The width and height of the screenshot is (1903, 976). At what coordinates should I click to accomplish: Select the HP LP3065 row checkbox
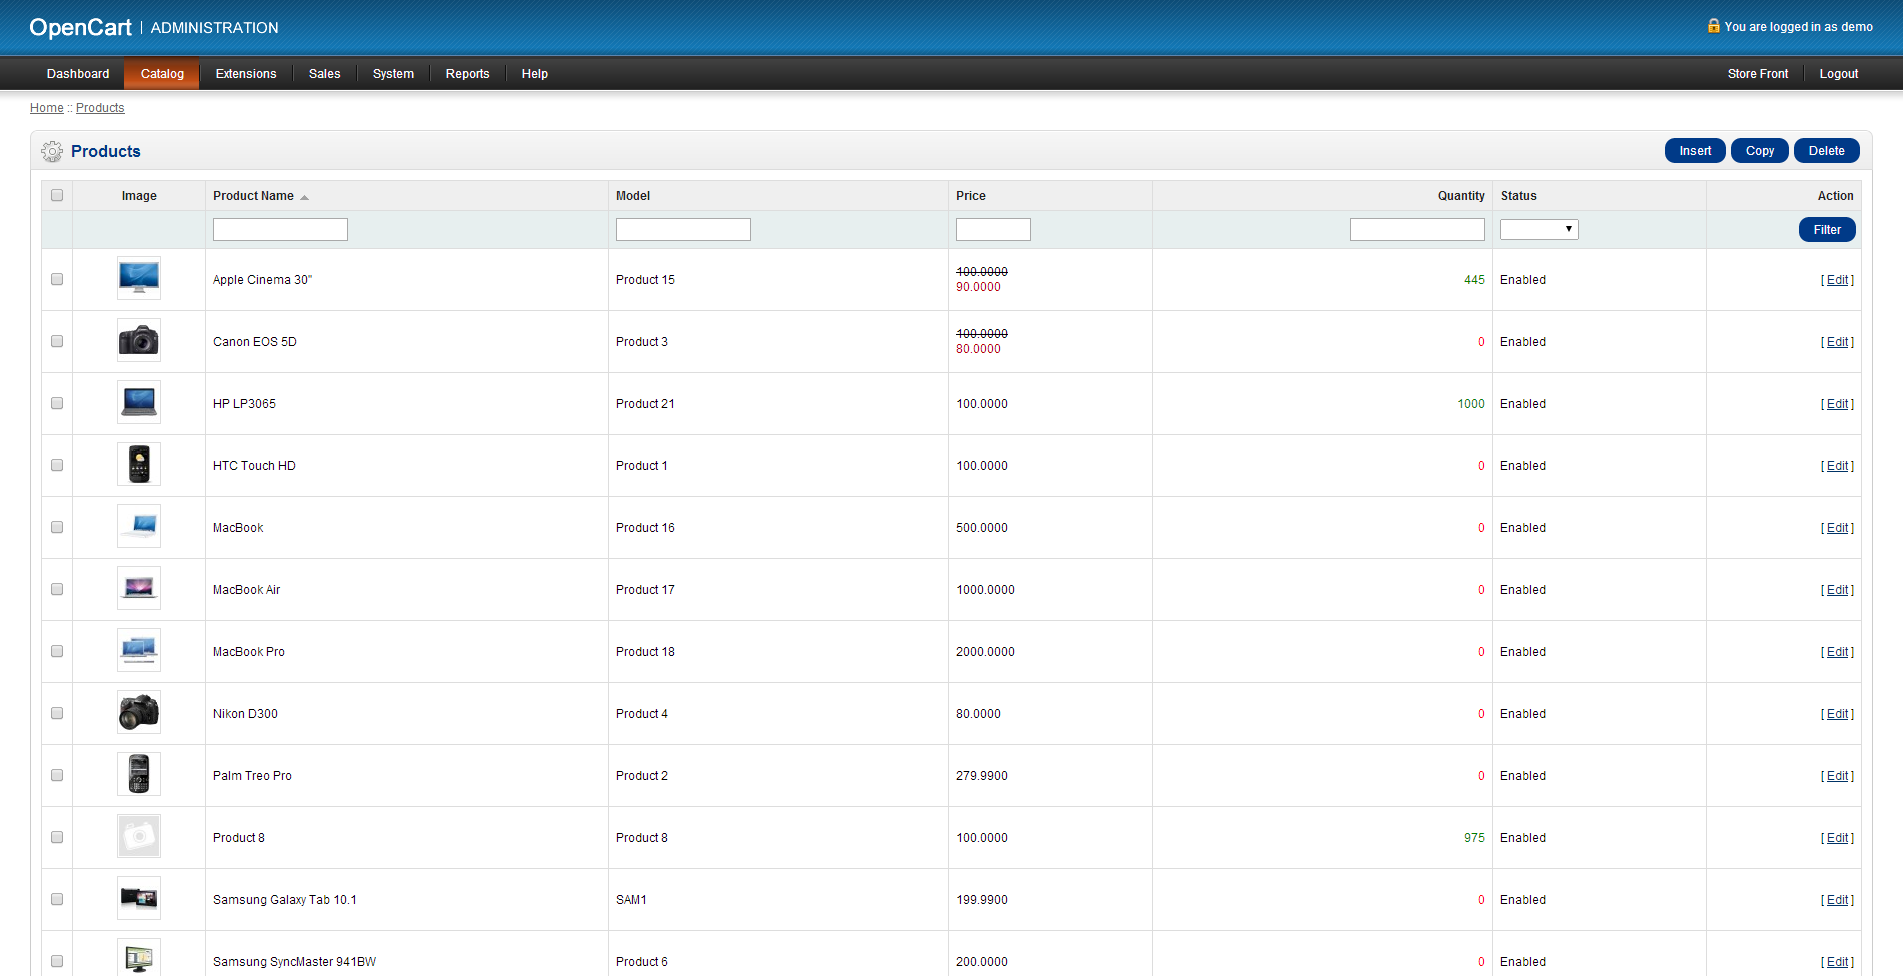click(57, 403)
